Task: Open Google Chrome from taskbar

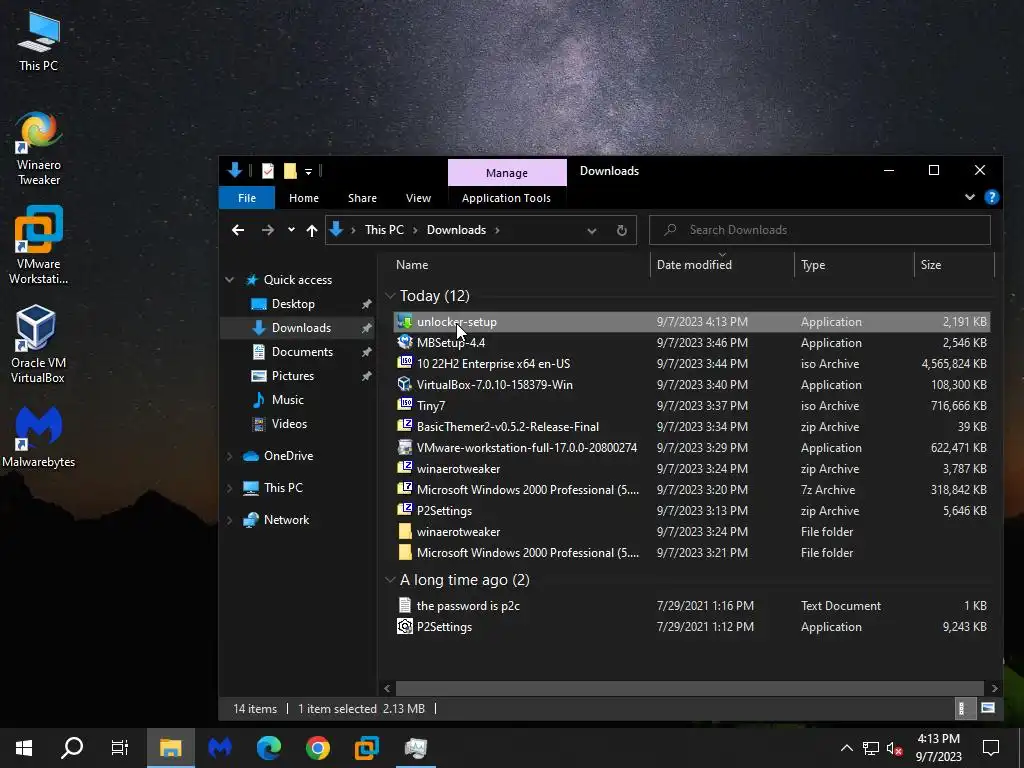Action: (x=317, y=748)
